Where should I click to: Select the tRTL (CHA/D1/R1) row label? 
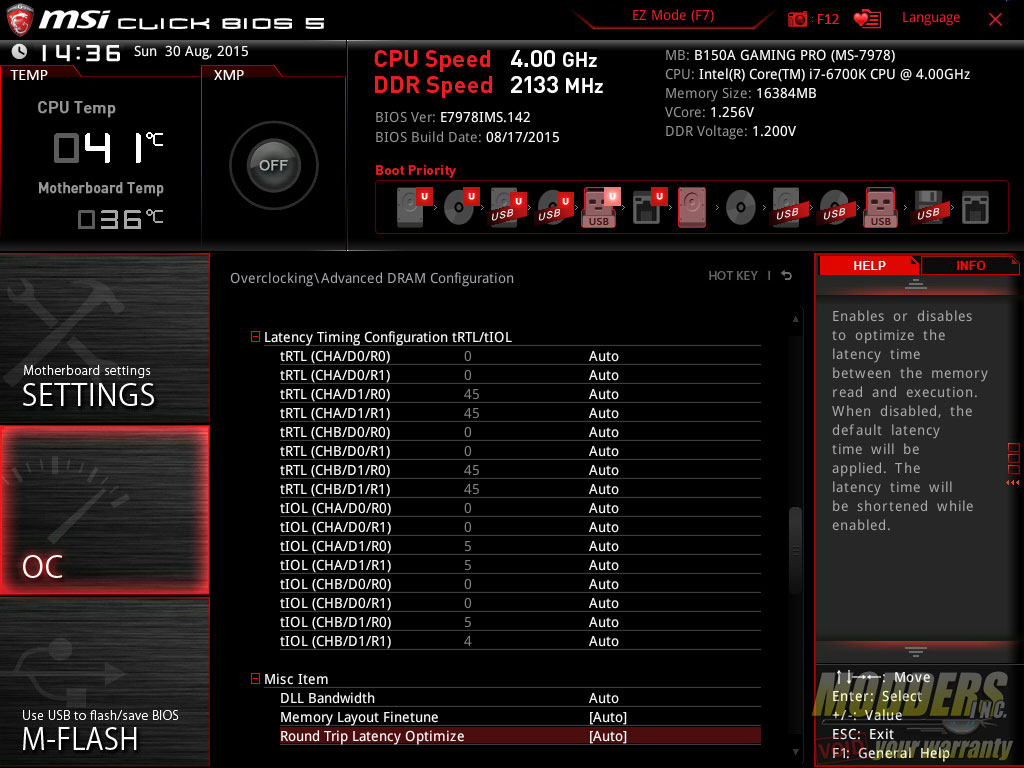click(x=335, y=413)
